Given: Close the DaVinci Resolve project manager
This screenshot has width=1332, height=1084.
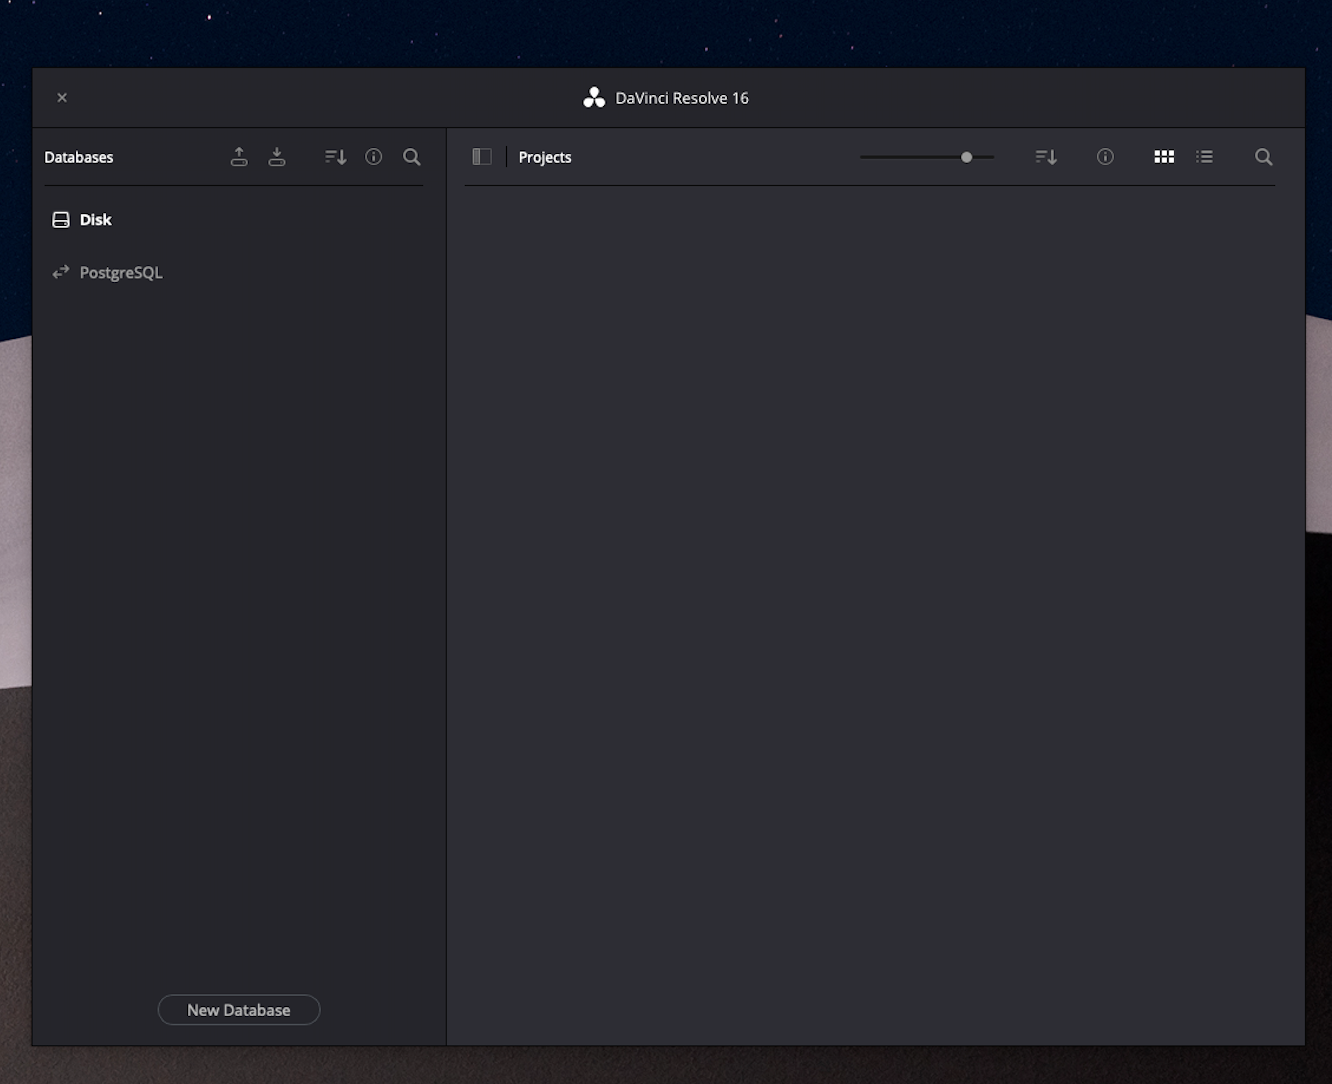Looking at the screenshot, I should point(62,98).
